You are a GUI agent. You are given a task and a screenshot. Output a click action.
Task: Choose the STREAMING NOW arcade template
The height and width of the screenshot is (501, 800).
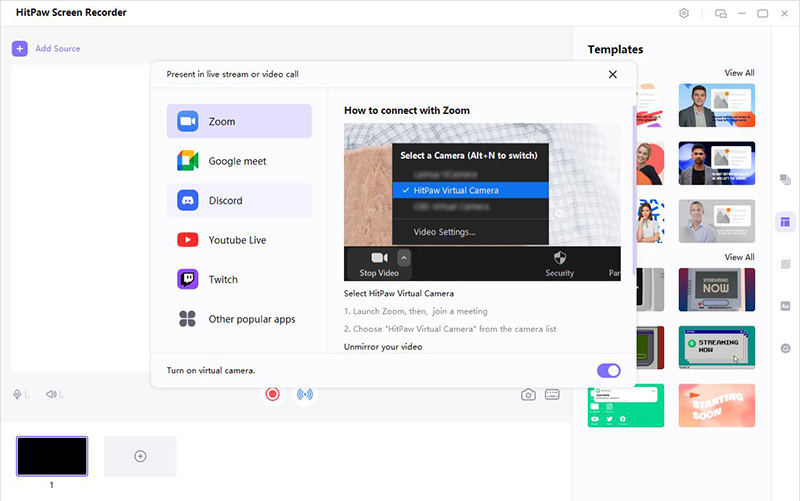[x=717, y=290]
